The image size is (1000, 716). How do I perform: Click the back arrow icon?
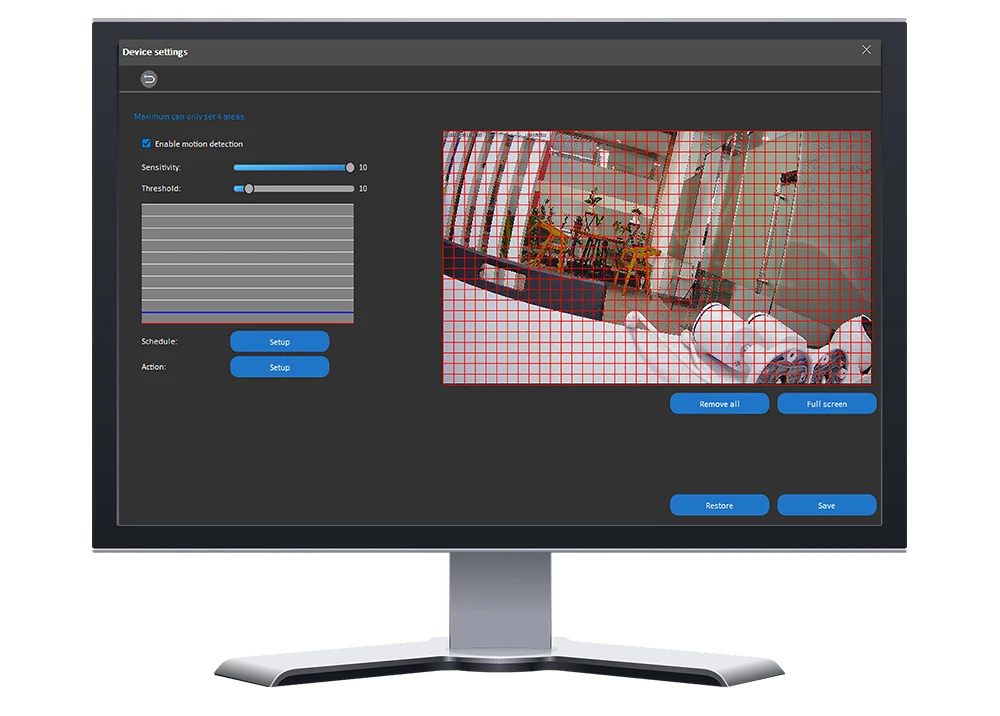point(149,79)
